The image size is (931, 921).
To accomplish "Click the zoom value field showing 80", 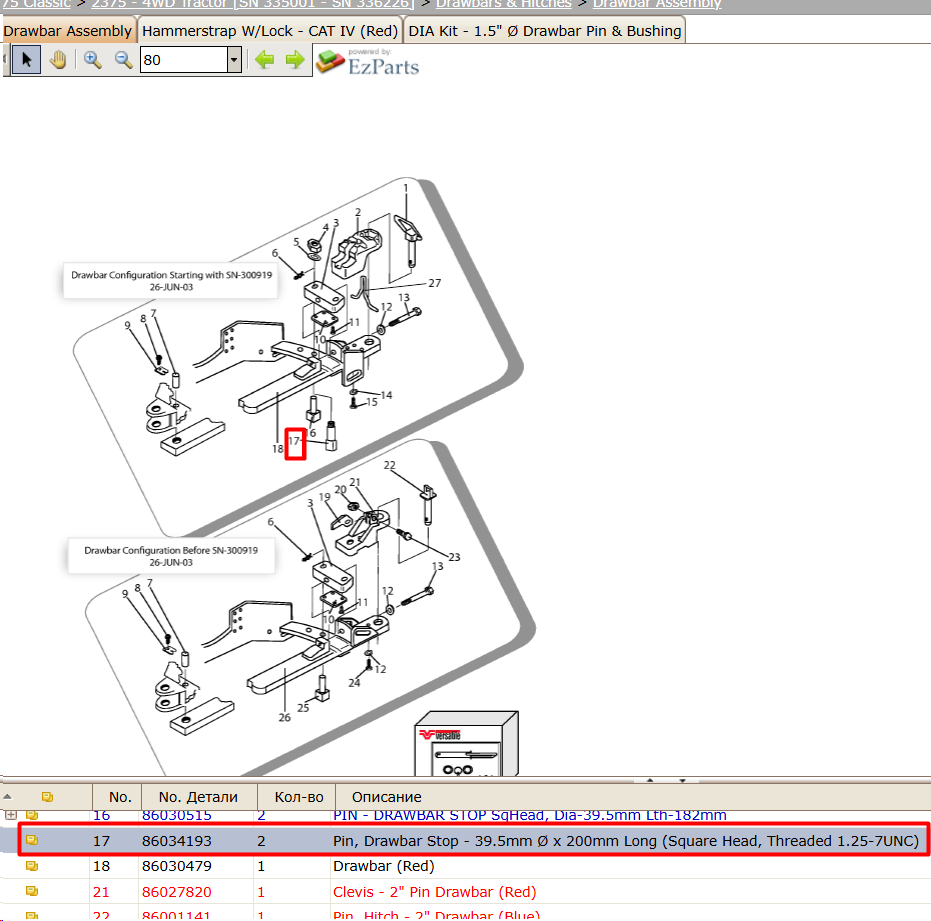I will [183, 60].
